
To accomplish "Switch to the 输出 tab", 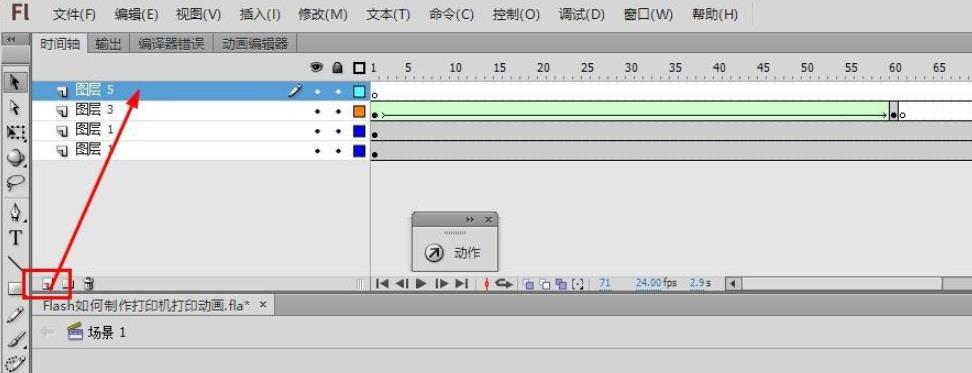I will 108,43.
